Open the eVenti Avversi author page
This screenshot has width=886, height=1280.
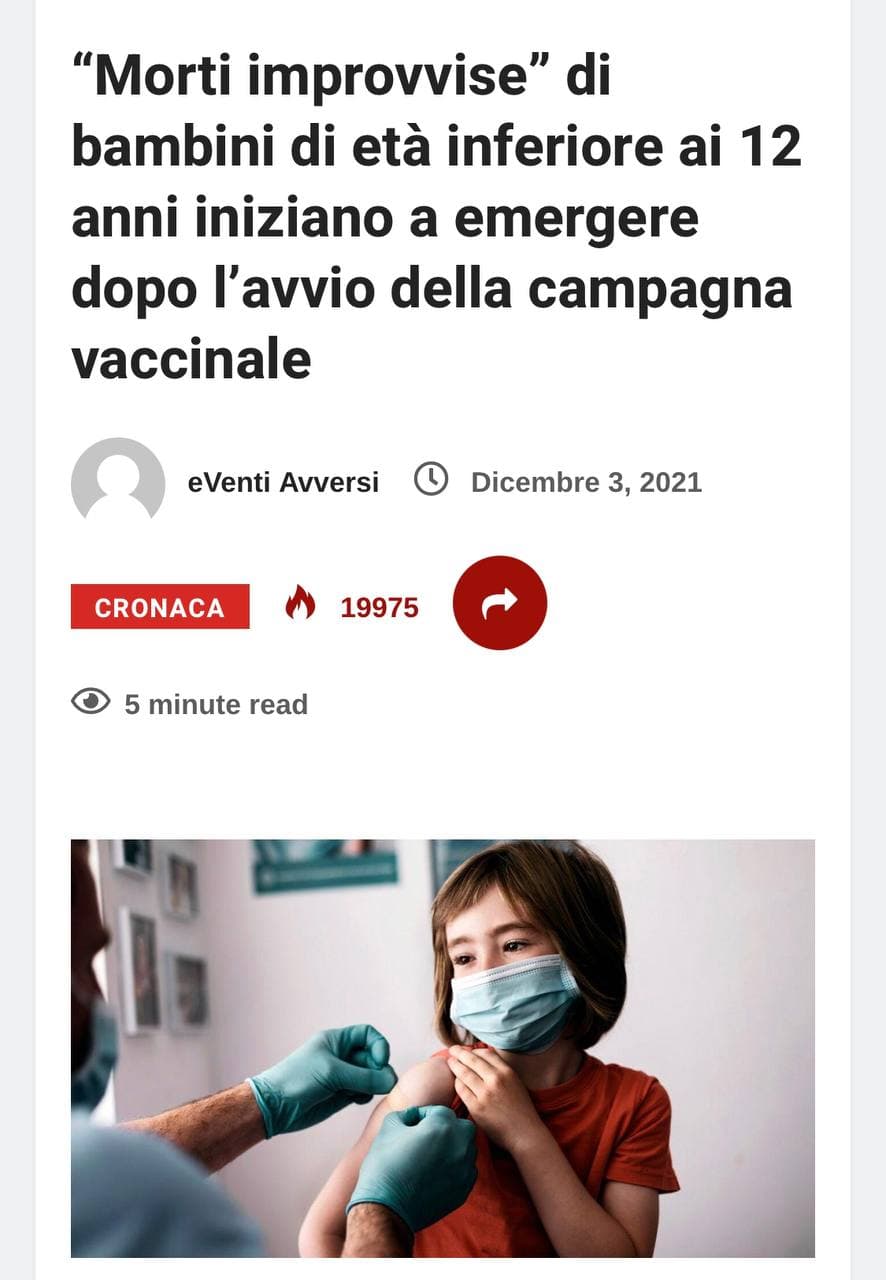tap(283, 482)
